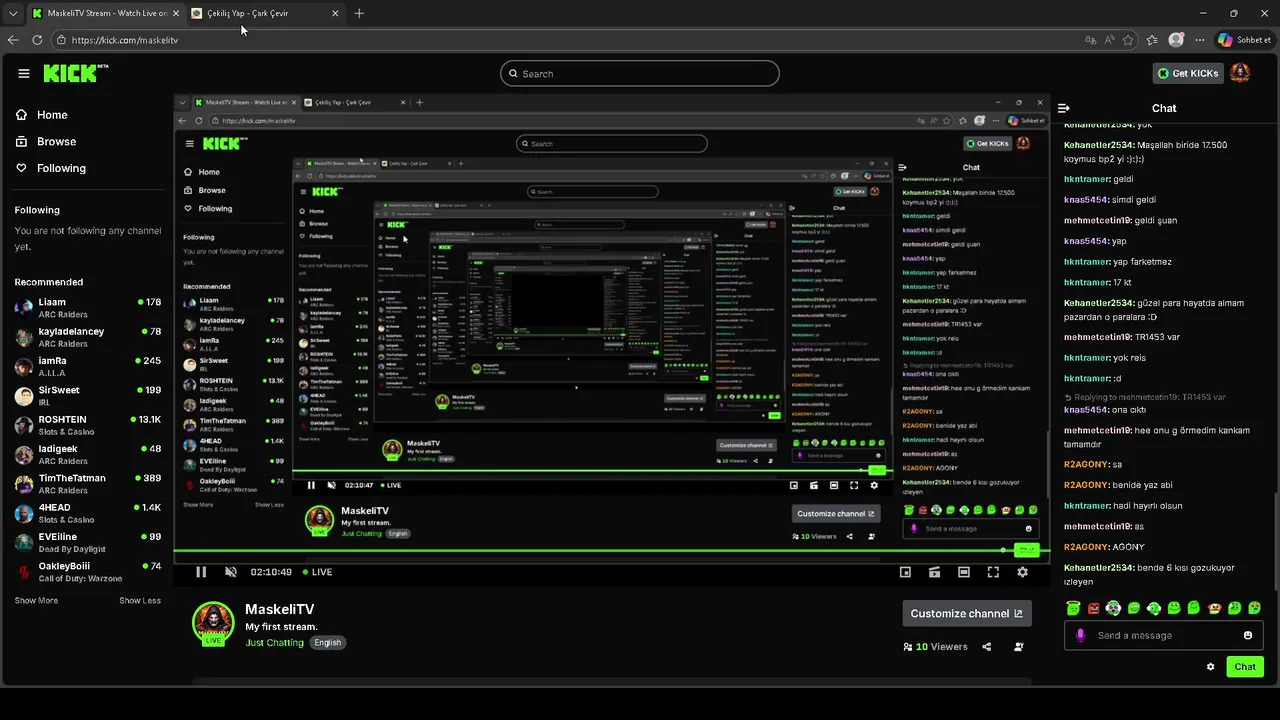Screen dimensions: 1280x720
Task: Click the 'MaskeliTV' channel name heading
Action: (280, 609)
